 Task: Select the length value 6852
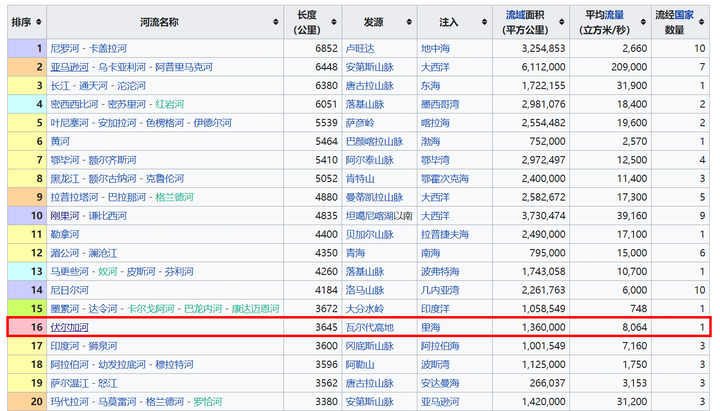coord(326,48)
